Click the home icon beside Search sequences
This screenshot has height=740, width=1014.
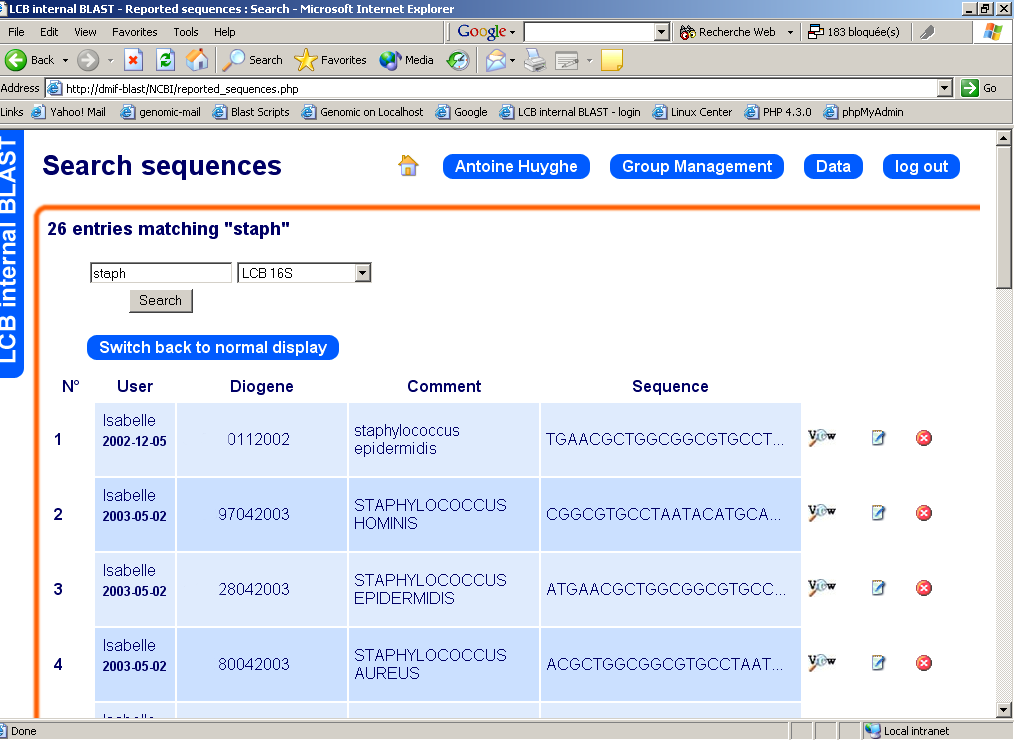[x=408, y=166]
